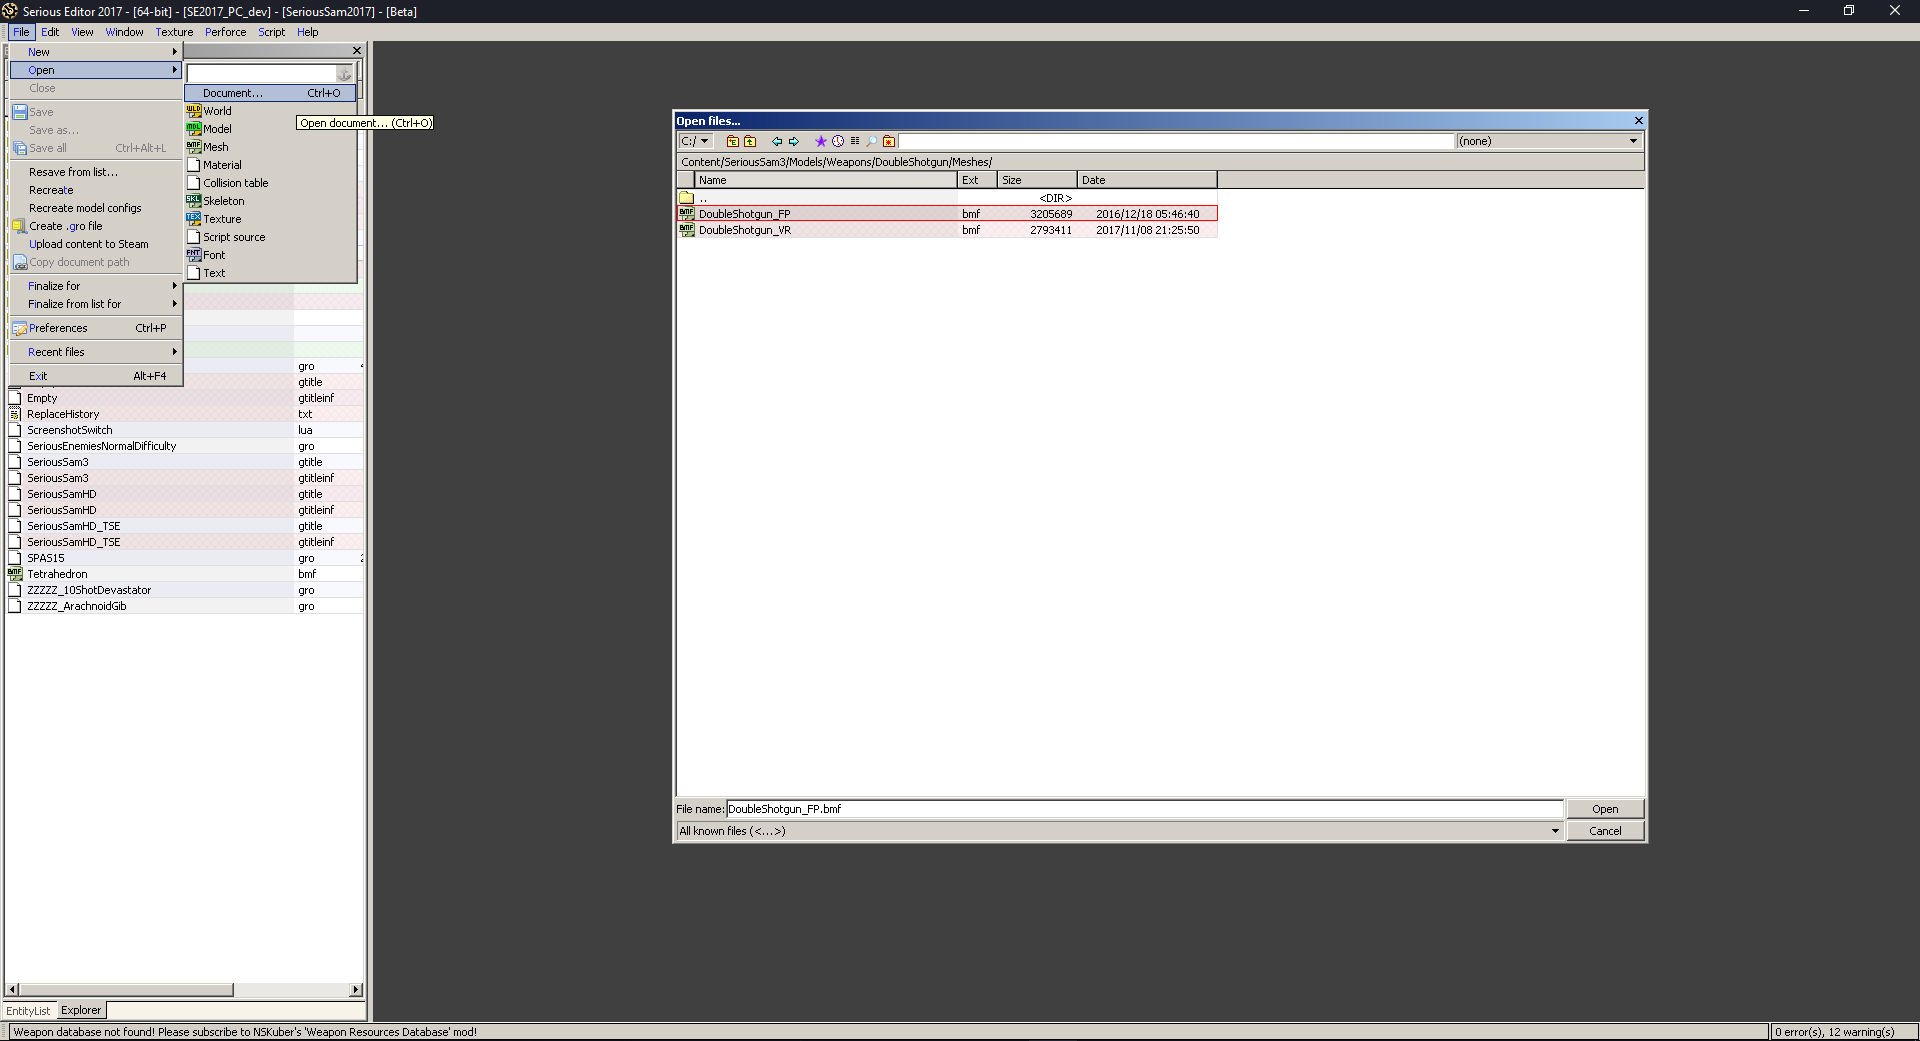This screenshot has width=1920, height=1041.
Task: Click the path input field in dialog toolbar
Action: coord(1176,141)
